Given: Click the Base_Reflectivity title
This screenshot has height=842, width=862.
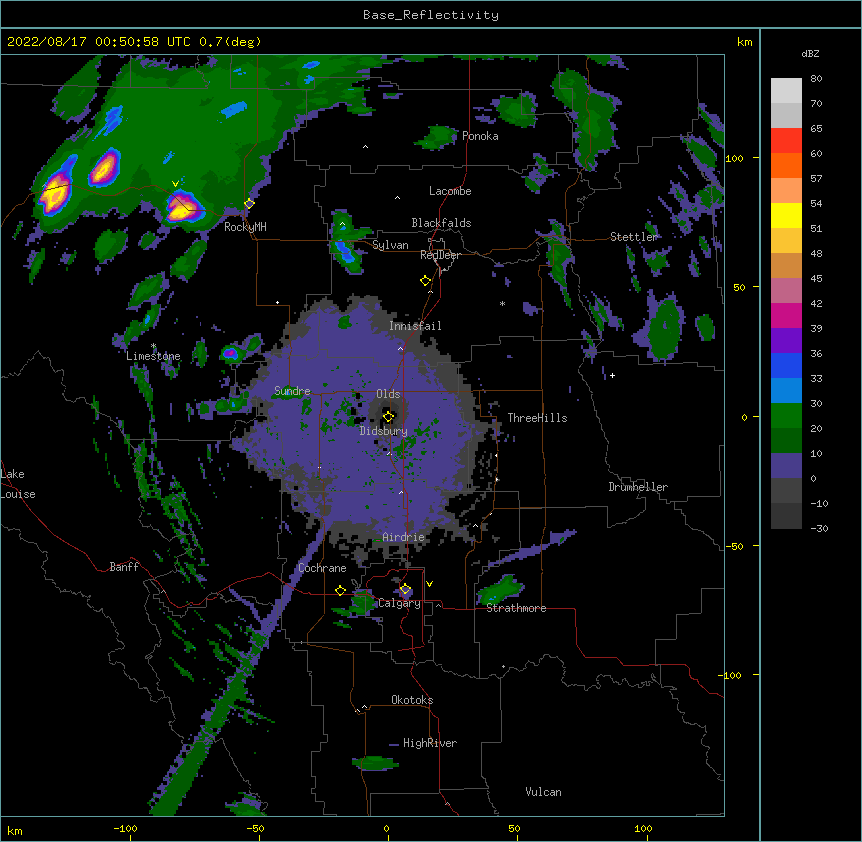Looking at the screenshot, I should pyautogui.click(x=431, y=15).
